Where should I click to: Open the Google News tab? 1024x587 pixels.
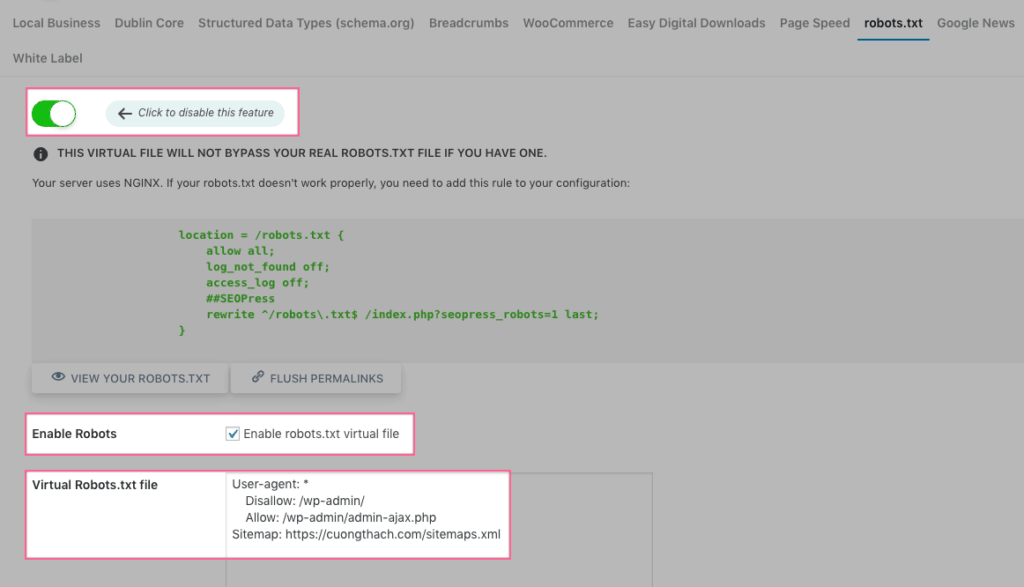(x=976, y=23)
